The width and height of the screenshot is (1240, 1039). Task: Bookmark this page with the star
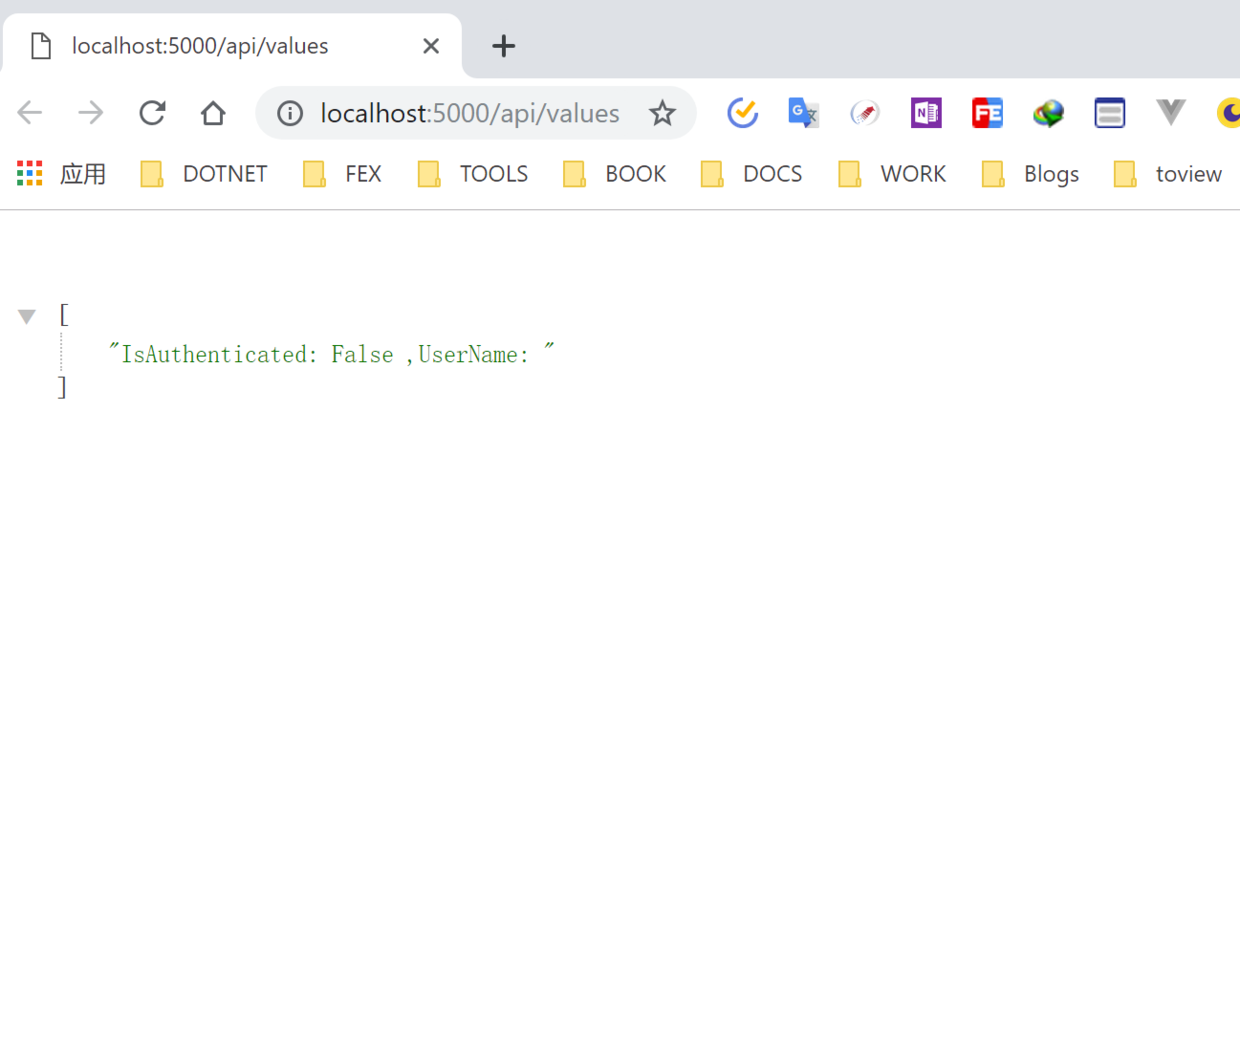click(662, 113)
